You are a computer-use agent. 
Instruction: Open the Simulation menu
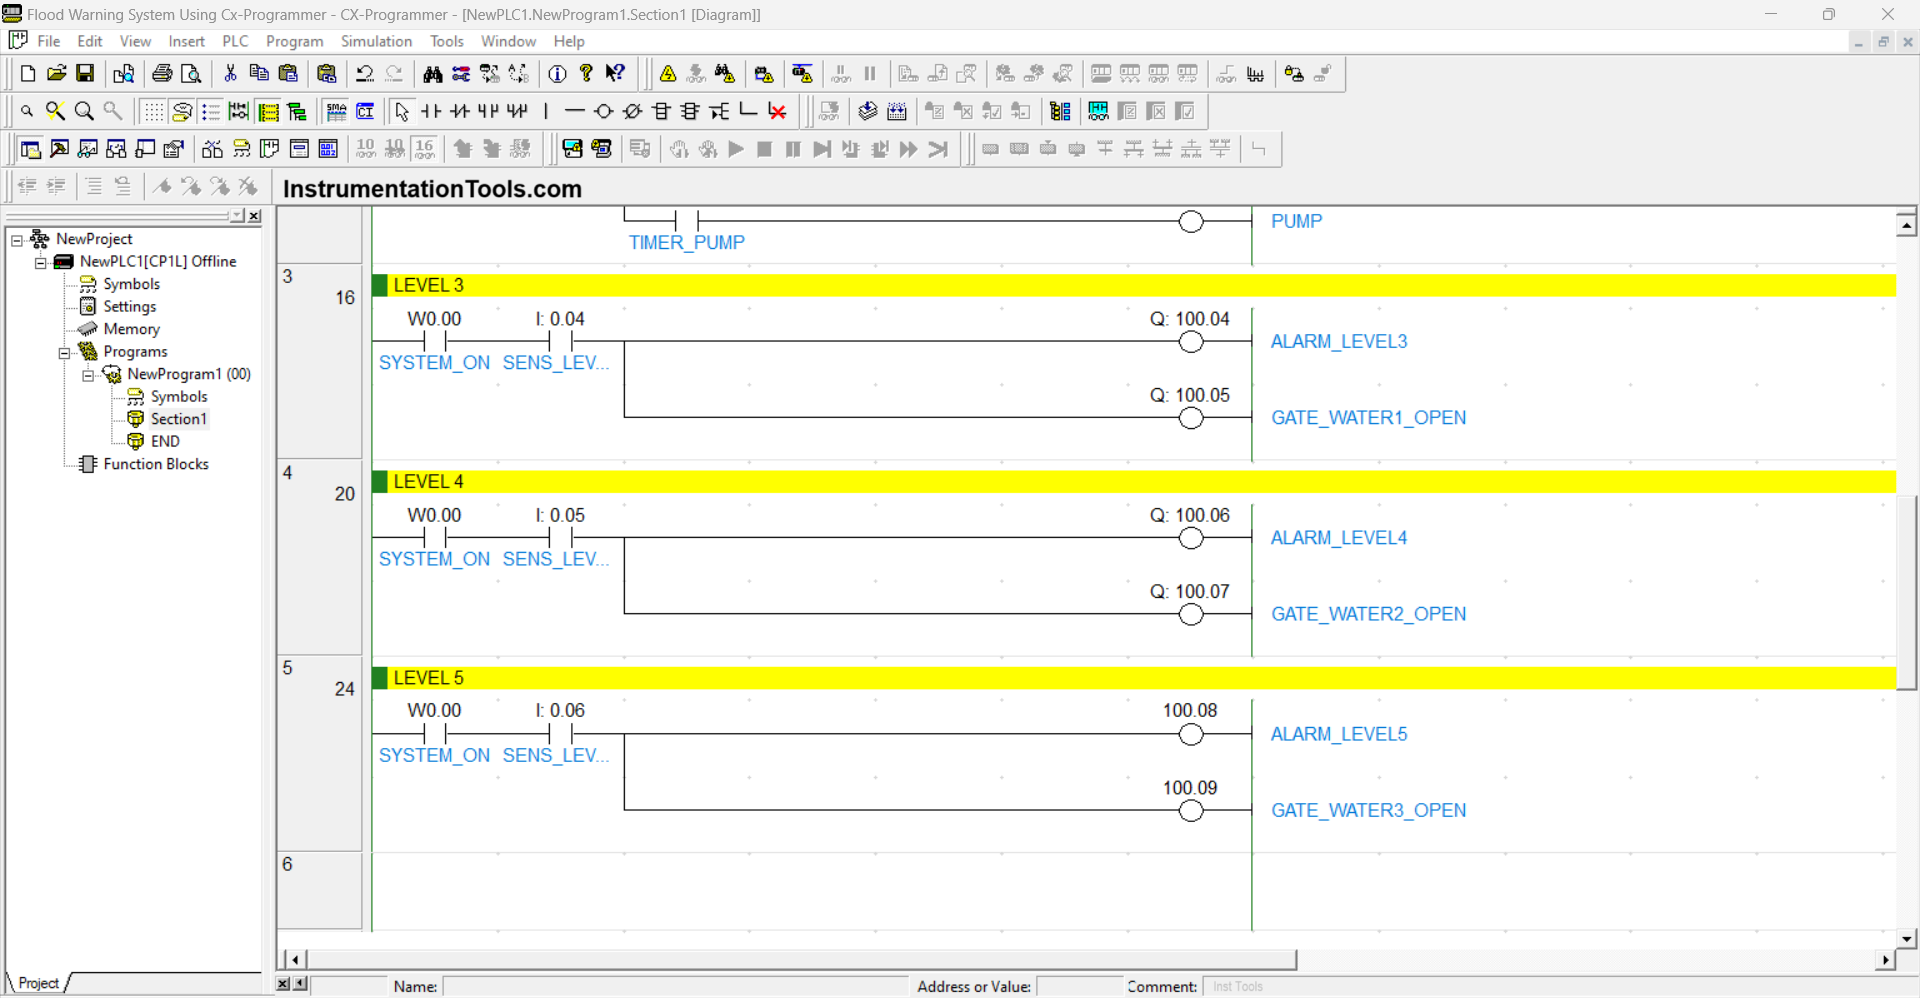tap(376, 41)
